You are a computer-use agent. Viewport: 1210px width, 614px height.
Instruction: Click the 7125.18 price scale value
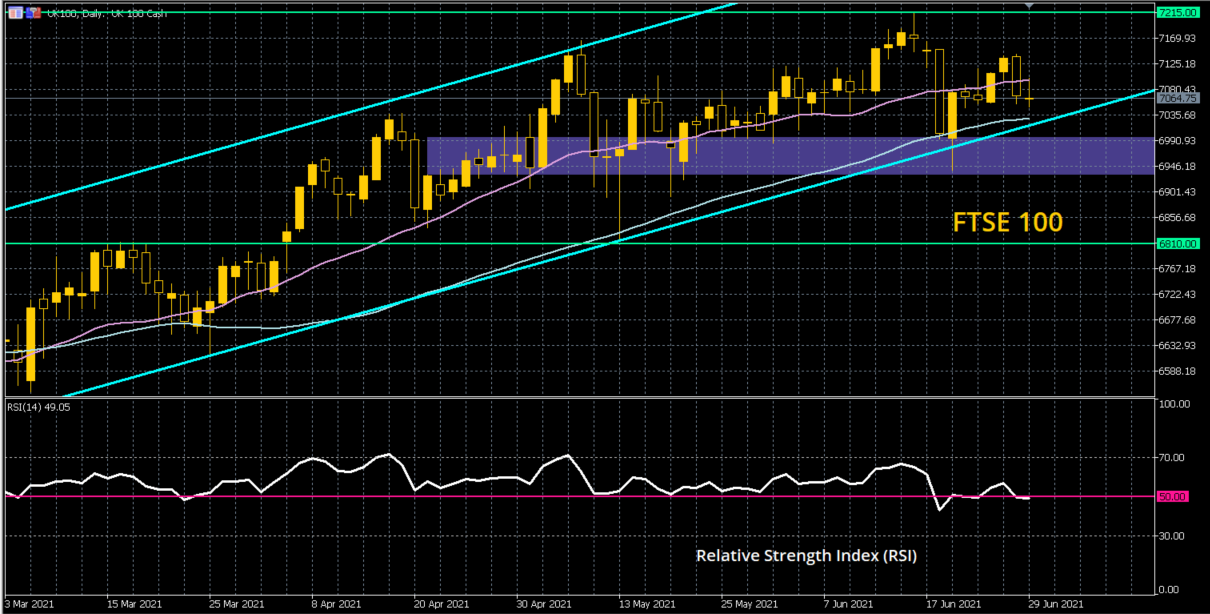pyautogui.click(x=1177, y=64)
